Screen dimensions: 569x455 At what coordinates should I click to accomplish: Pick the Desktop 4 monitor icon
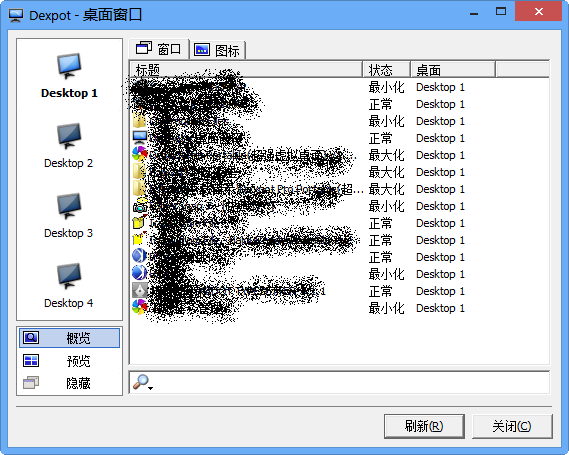69,276
